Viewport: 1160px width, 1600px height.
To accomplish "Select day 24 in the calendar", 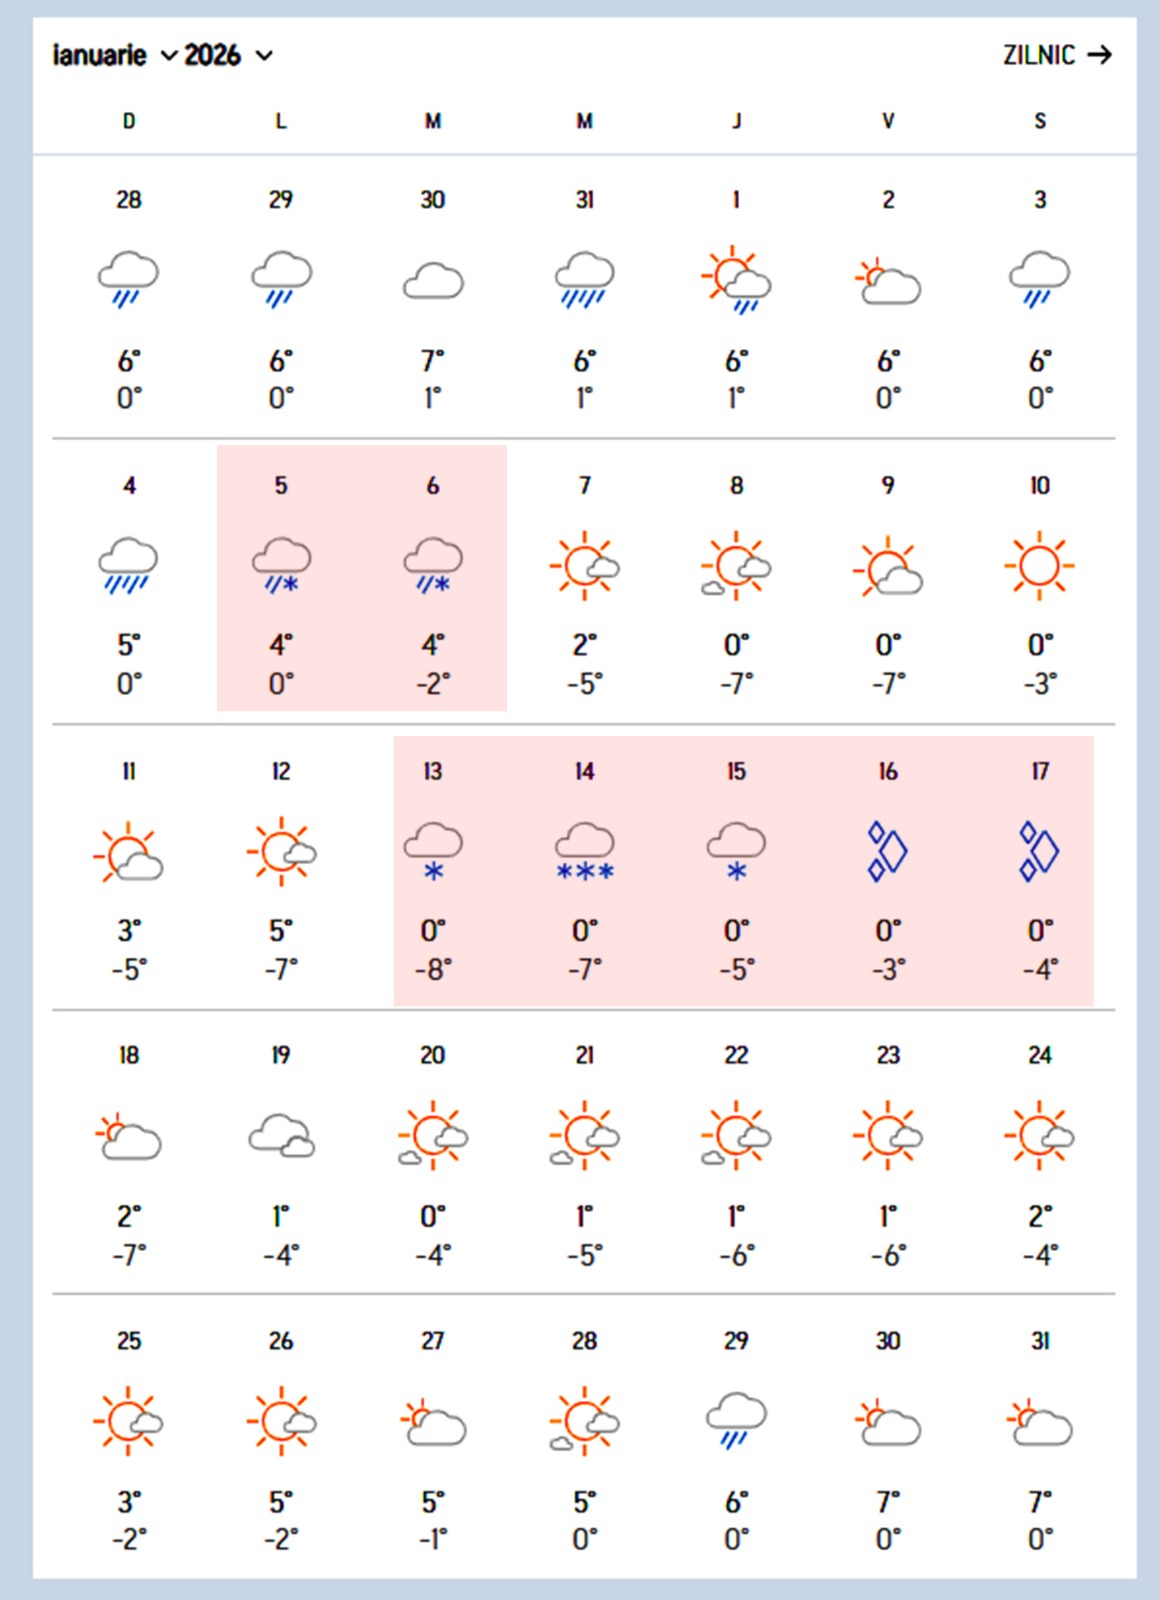I will (x=1040, y=1055).
